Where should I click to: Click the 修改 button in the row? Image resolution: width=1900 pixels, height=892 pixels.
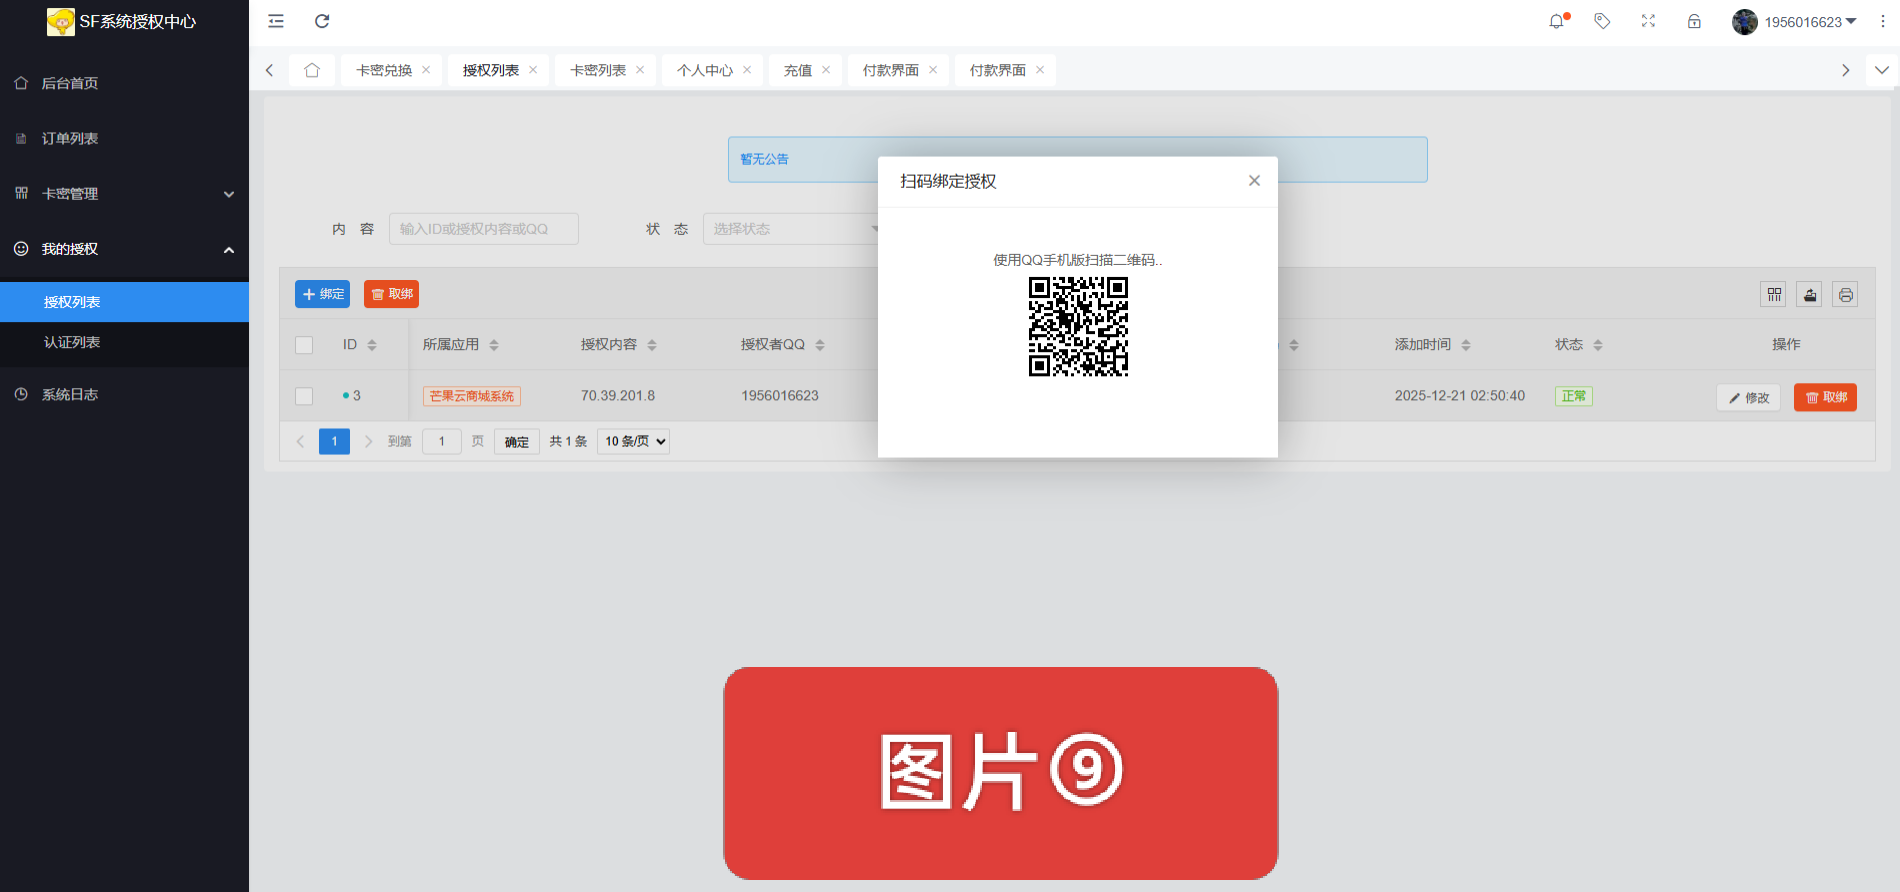[x=1748, y=397]
